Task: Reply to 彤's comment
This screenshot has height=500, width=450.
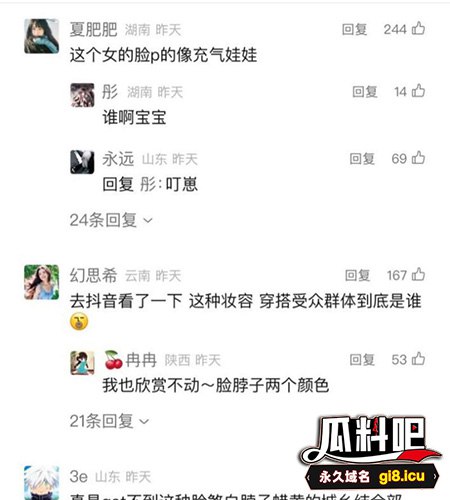Action: coord(365,91)
